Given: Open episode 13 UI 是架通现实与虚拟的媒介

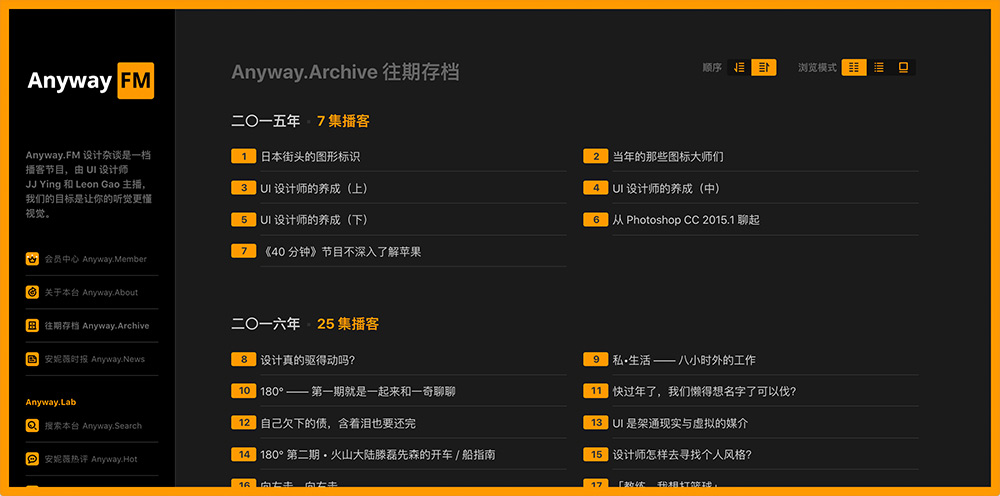Looking at the screenshot, I should point(751,423).
